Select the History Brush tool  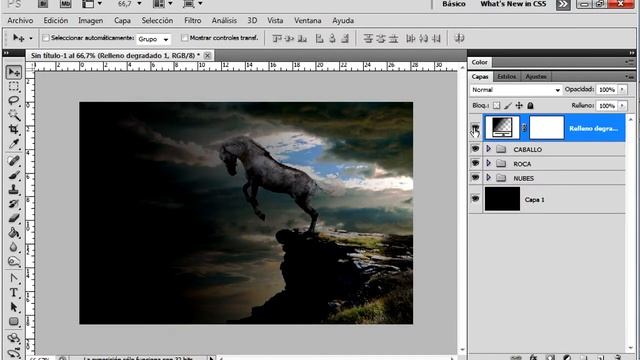14,204
